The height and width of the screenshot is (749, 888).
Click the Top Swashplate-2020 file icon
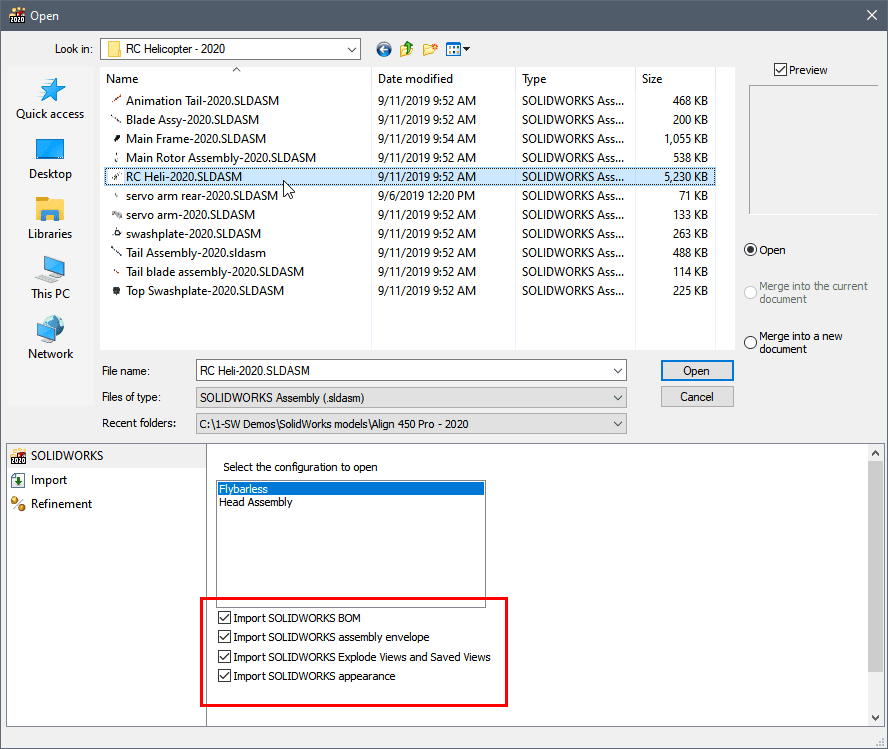point(116,290)
